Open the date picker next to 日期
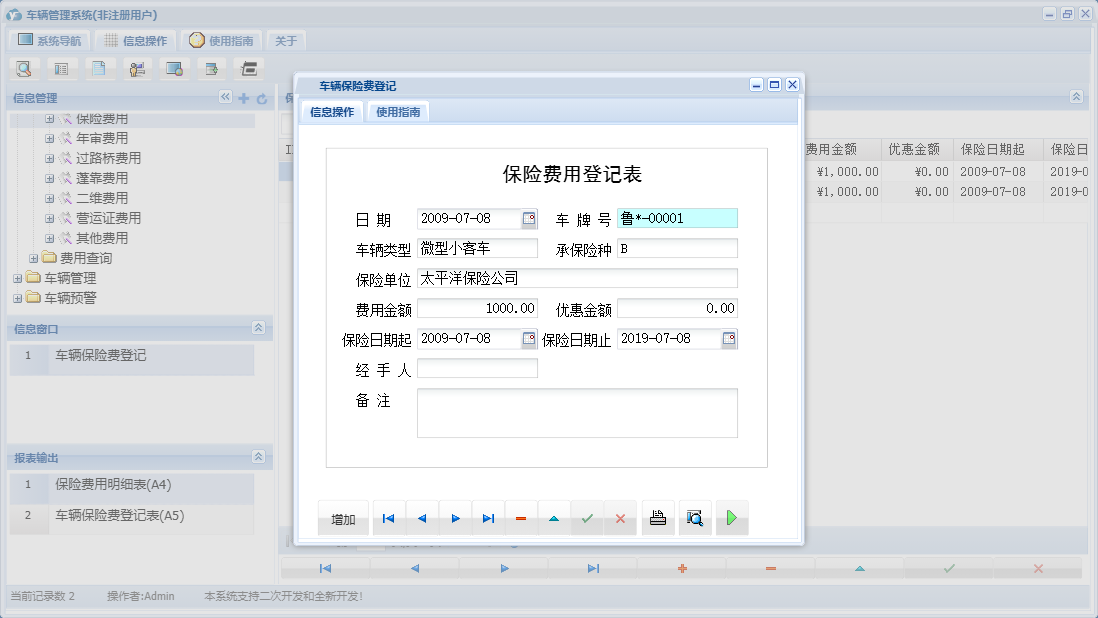1098x618 pixels. [530, 217]
